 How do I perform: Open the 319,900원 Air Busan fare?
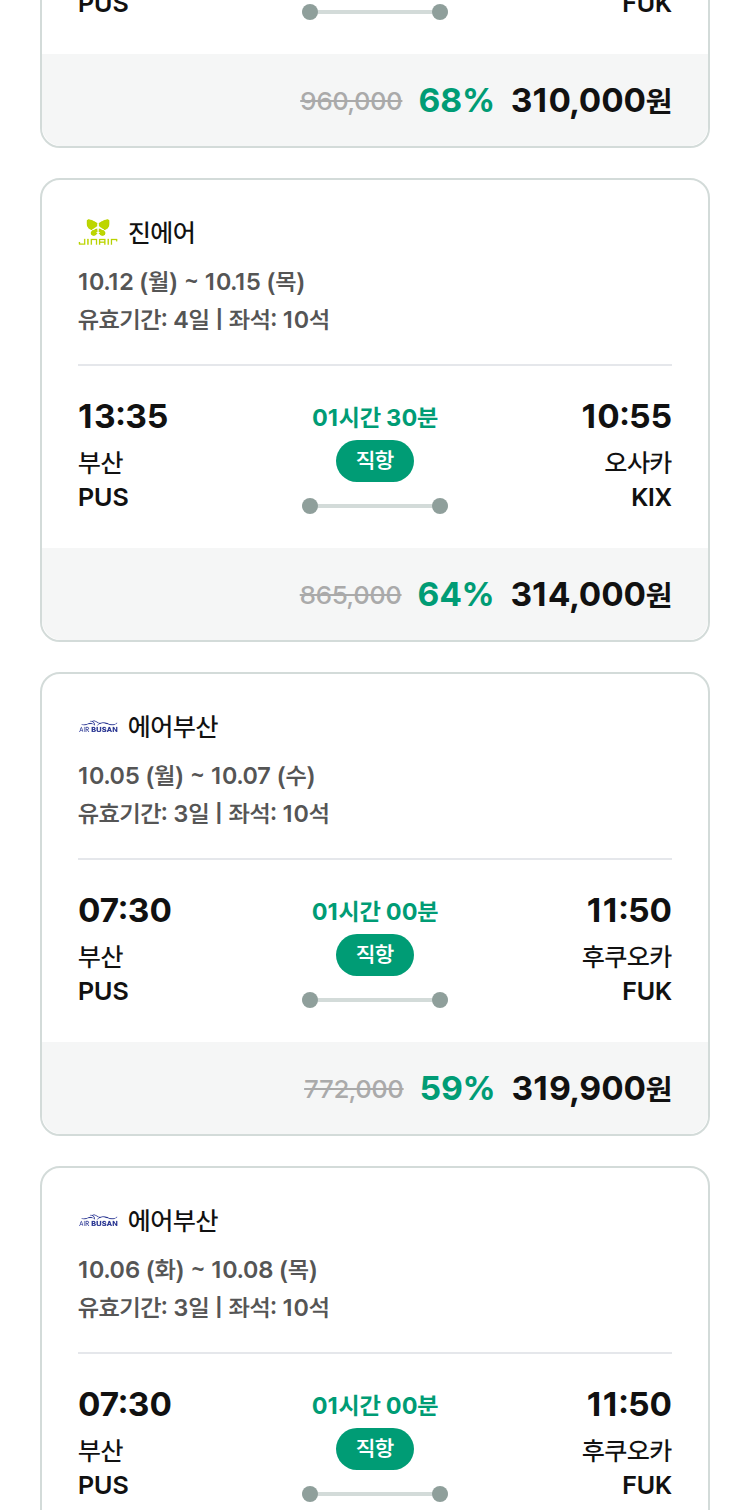tap(591, 1089)
